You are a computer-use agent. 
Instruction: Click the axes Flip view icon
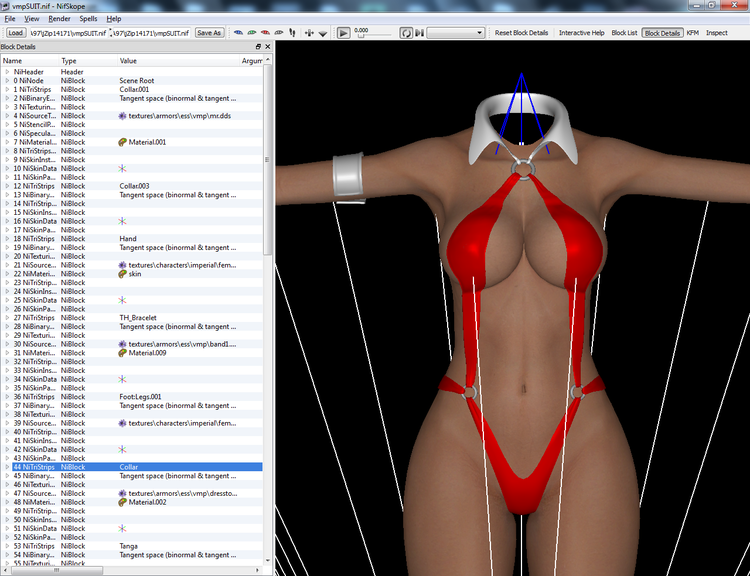click(309, 33)
